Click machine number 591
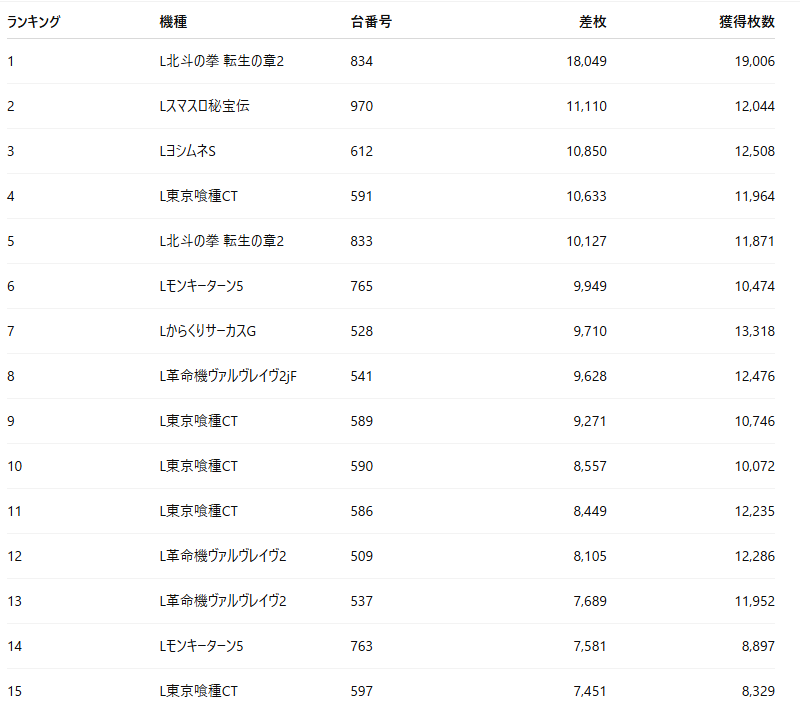This screenshot has height=710, width=800. click(x=362, y=196)
